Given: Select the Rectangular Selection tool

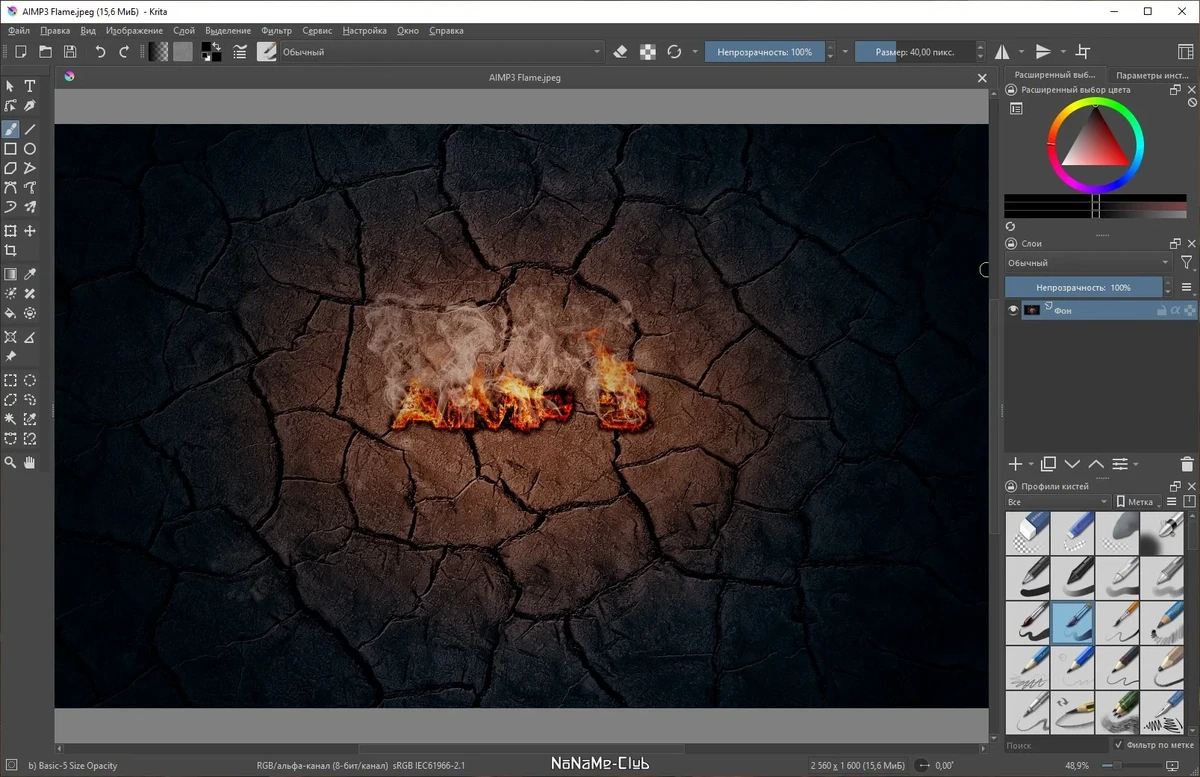Looking at the screenshot, I should 10,380.
